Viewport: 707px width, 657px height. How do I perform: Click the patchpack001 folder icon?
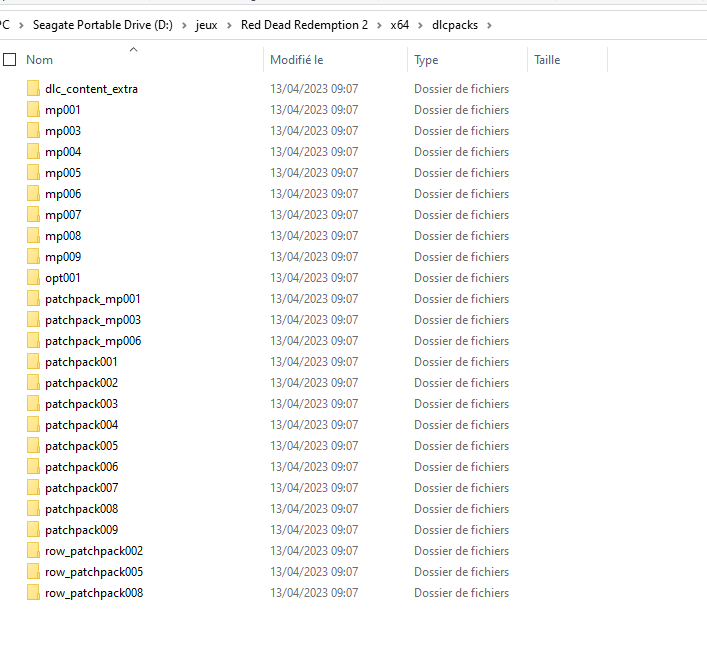pyautogui.click(x=33, y=362)
